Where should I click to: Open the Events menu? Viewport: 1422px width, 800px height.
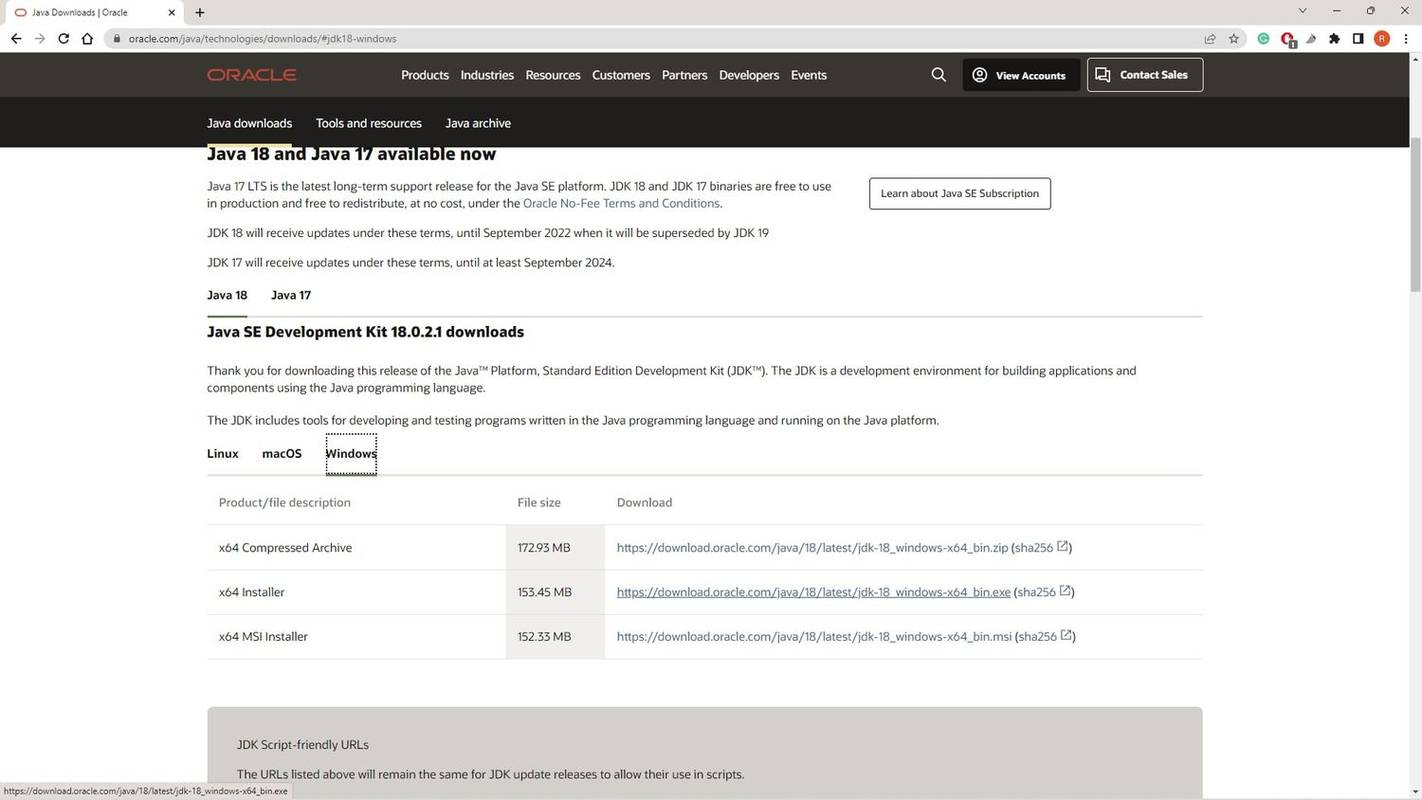[809, 75]
